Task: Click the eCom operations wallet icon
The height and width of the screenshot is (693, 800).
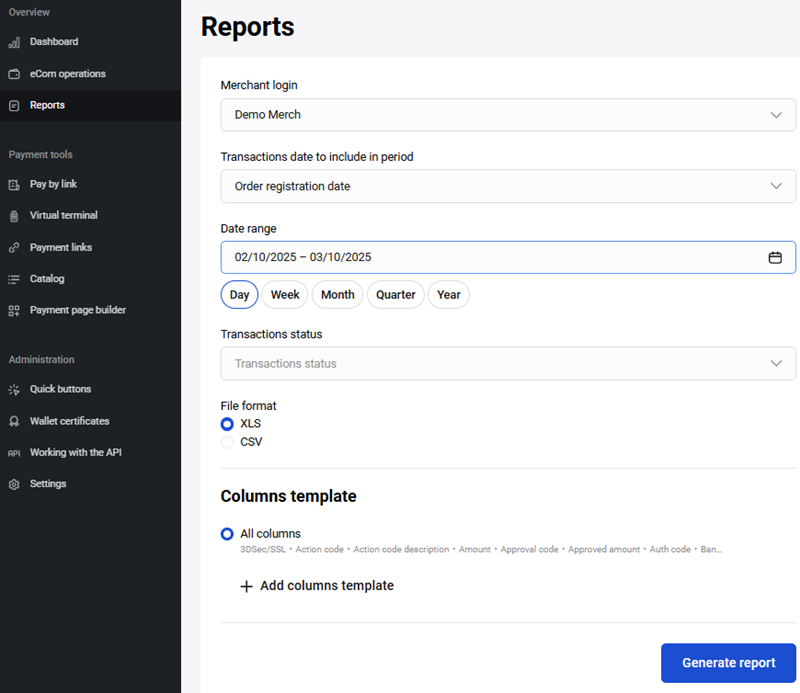Action: click(x=14, y=74)
